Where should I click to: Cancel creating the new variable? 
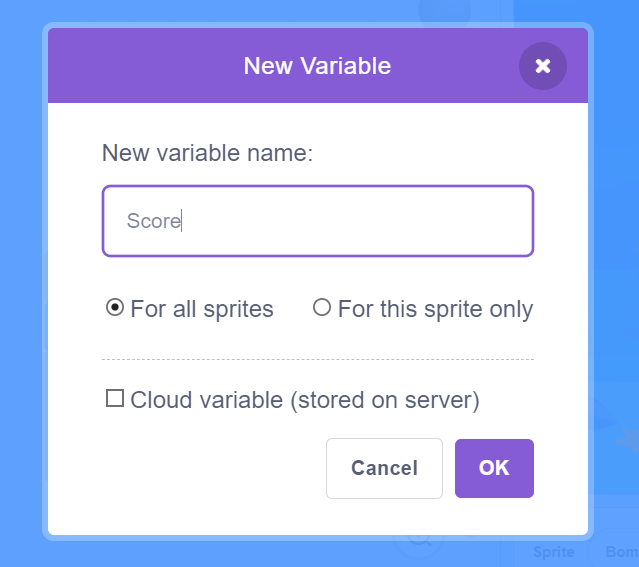(384, 468)
